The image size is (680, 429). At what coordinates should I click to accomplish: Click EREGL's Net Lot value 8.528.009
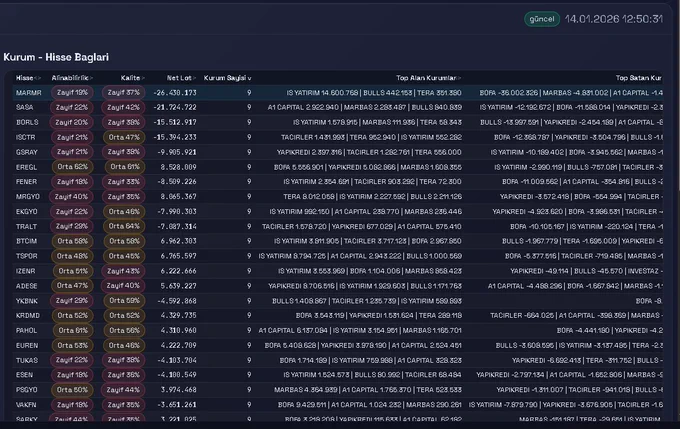click(x=178, y=167)
